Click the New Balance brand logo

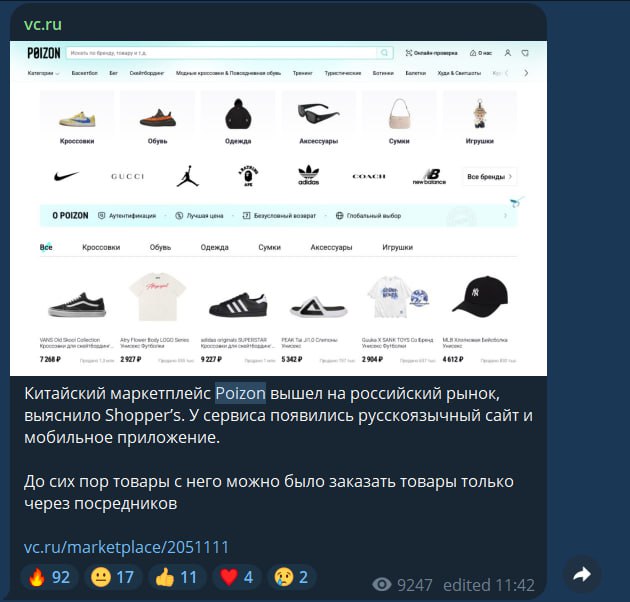click(x=429, y=176)
